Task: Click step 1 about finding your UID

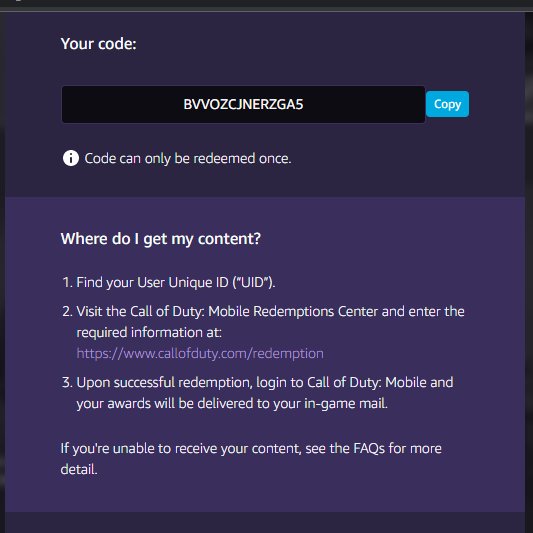Action: coord(169,282)
